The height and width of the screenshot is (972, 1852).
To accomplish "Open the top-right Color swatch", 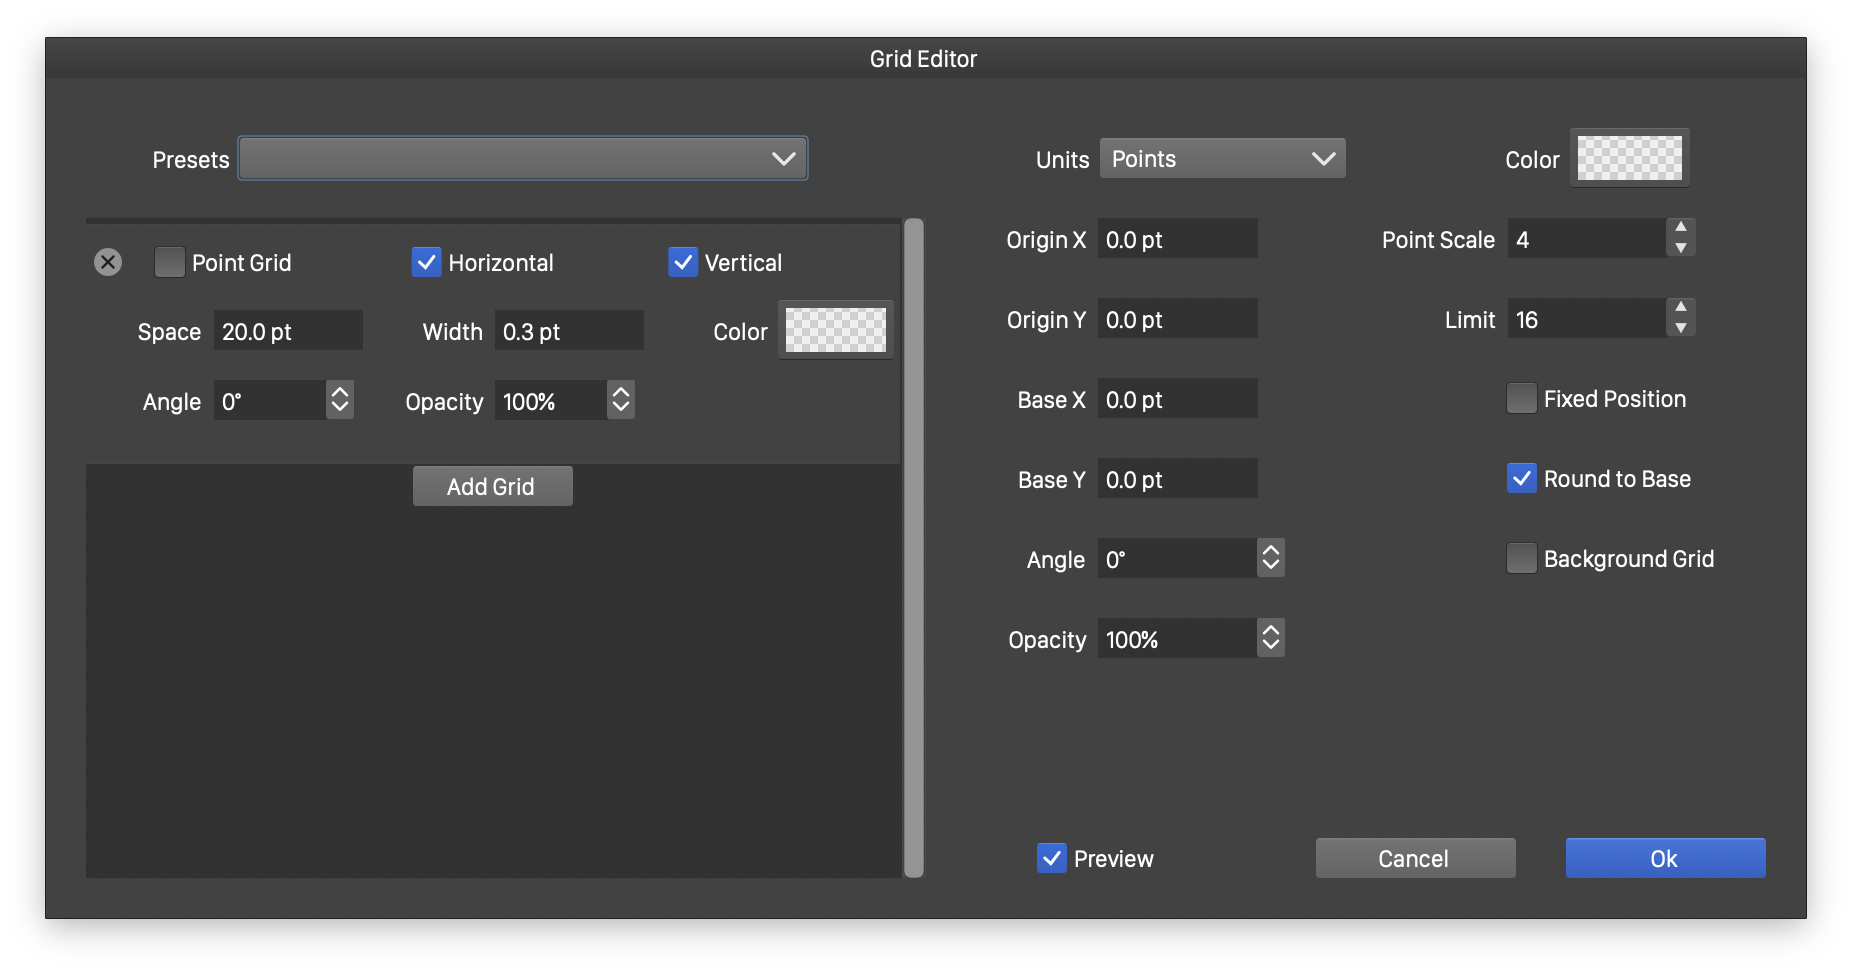I will 1629,158.
